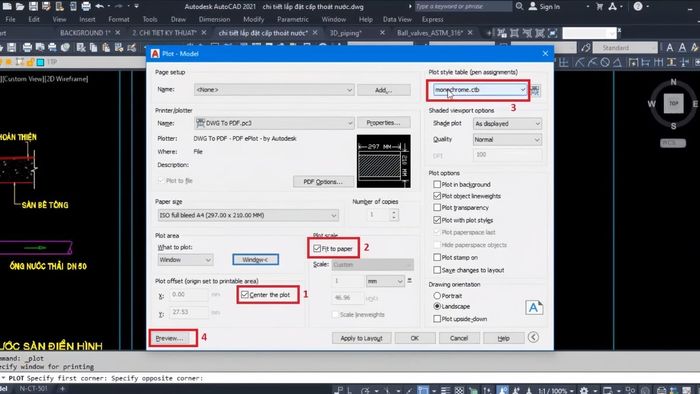The width and height of the screenshot is (700, 394).
Task: Open the Shade plot dropdown
Action: 507,124
